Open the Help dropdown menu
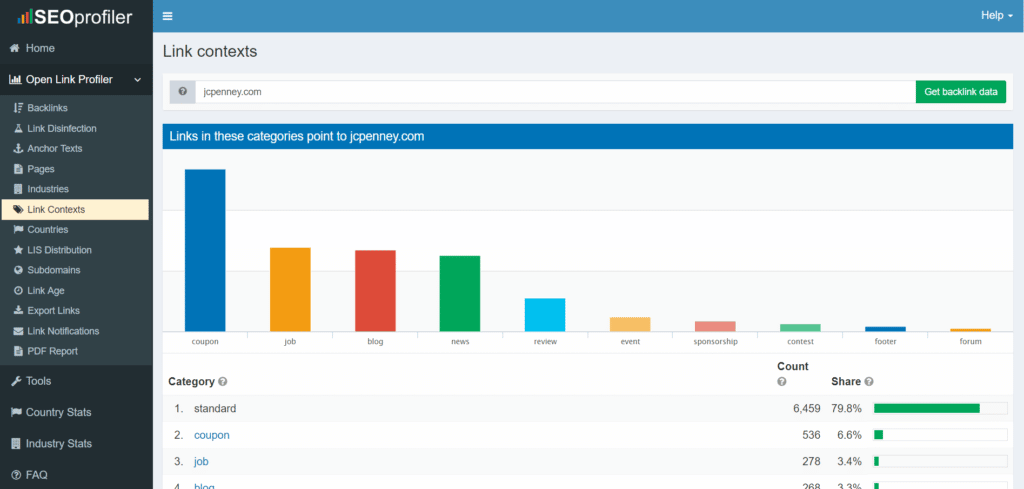Viewport: 1024px width, 489px height. pos(996,16)
